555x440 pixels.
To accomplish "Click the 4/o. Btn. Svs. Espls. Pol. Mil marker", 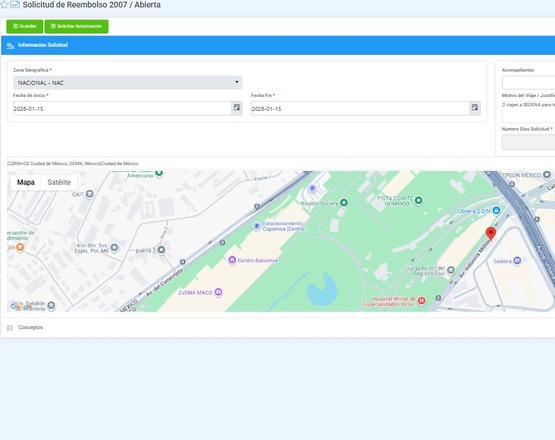I will pos(114,247).
